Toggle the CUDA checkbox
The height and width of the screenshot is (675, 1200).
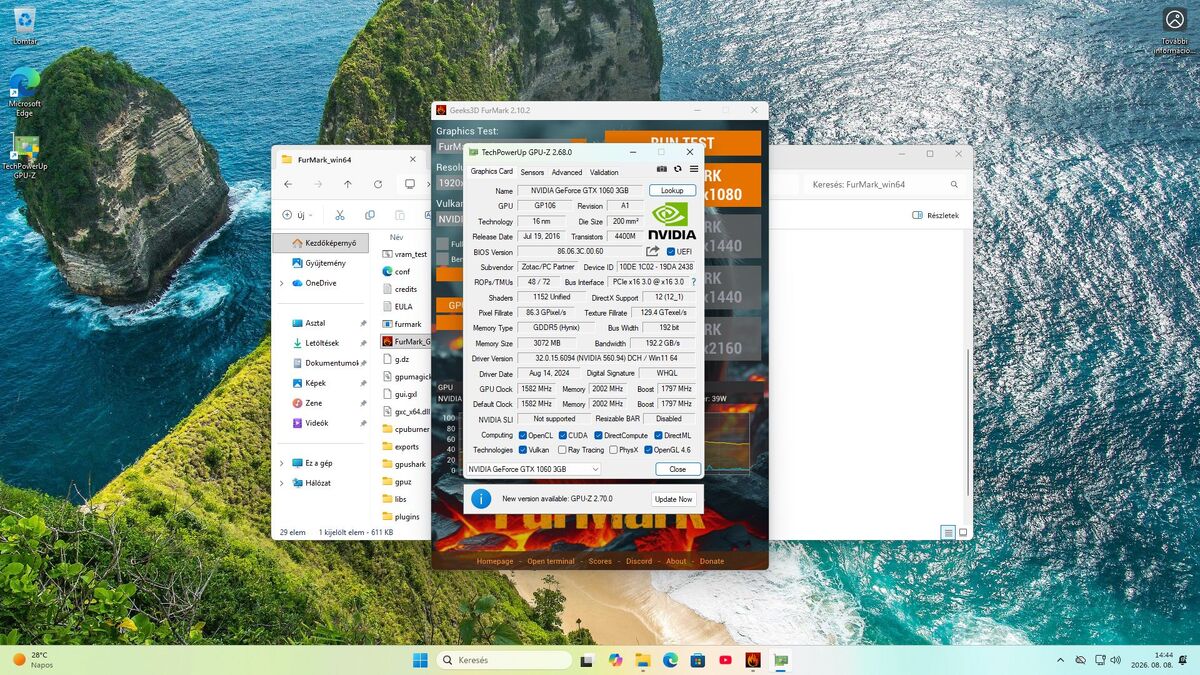pyautogui.click(x=563, y=435)
